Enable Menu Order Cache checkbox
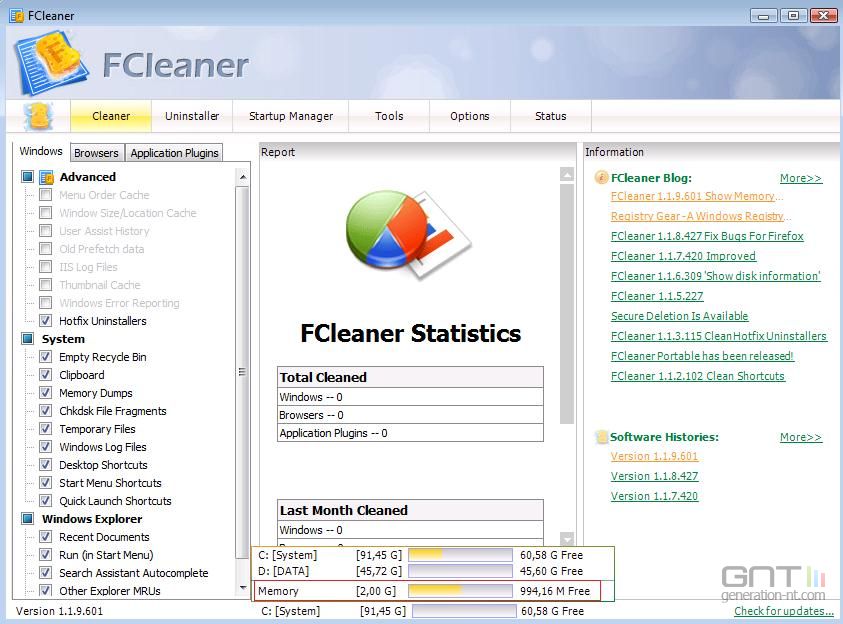The image size is (843, 624). point(46,195)
